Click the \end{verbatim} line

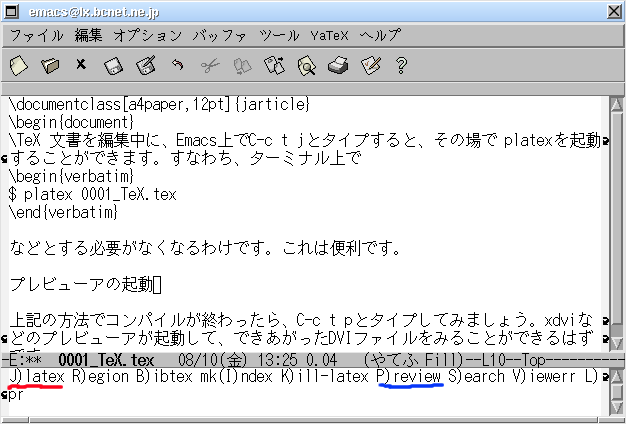[x=63, y=212]
